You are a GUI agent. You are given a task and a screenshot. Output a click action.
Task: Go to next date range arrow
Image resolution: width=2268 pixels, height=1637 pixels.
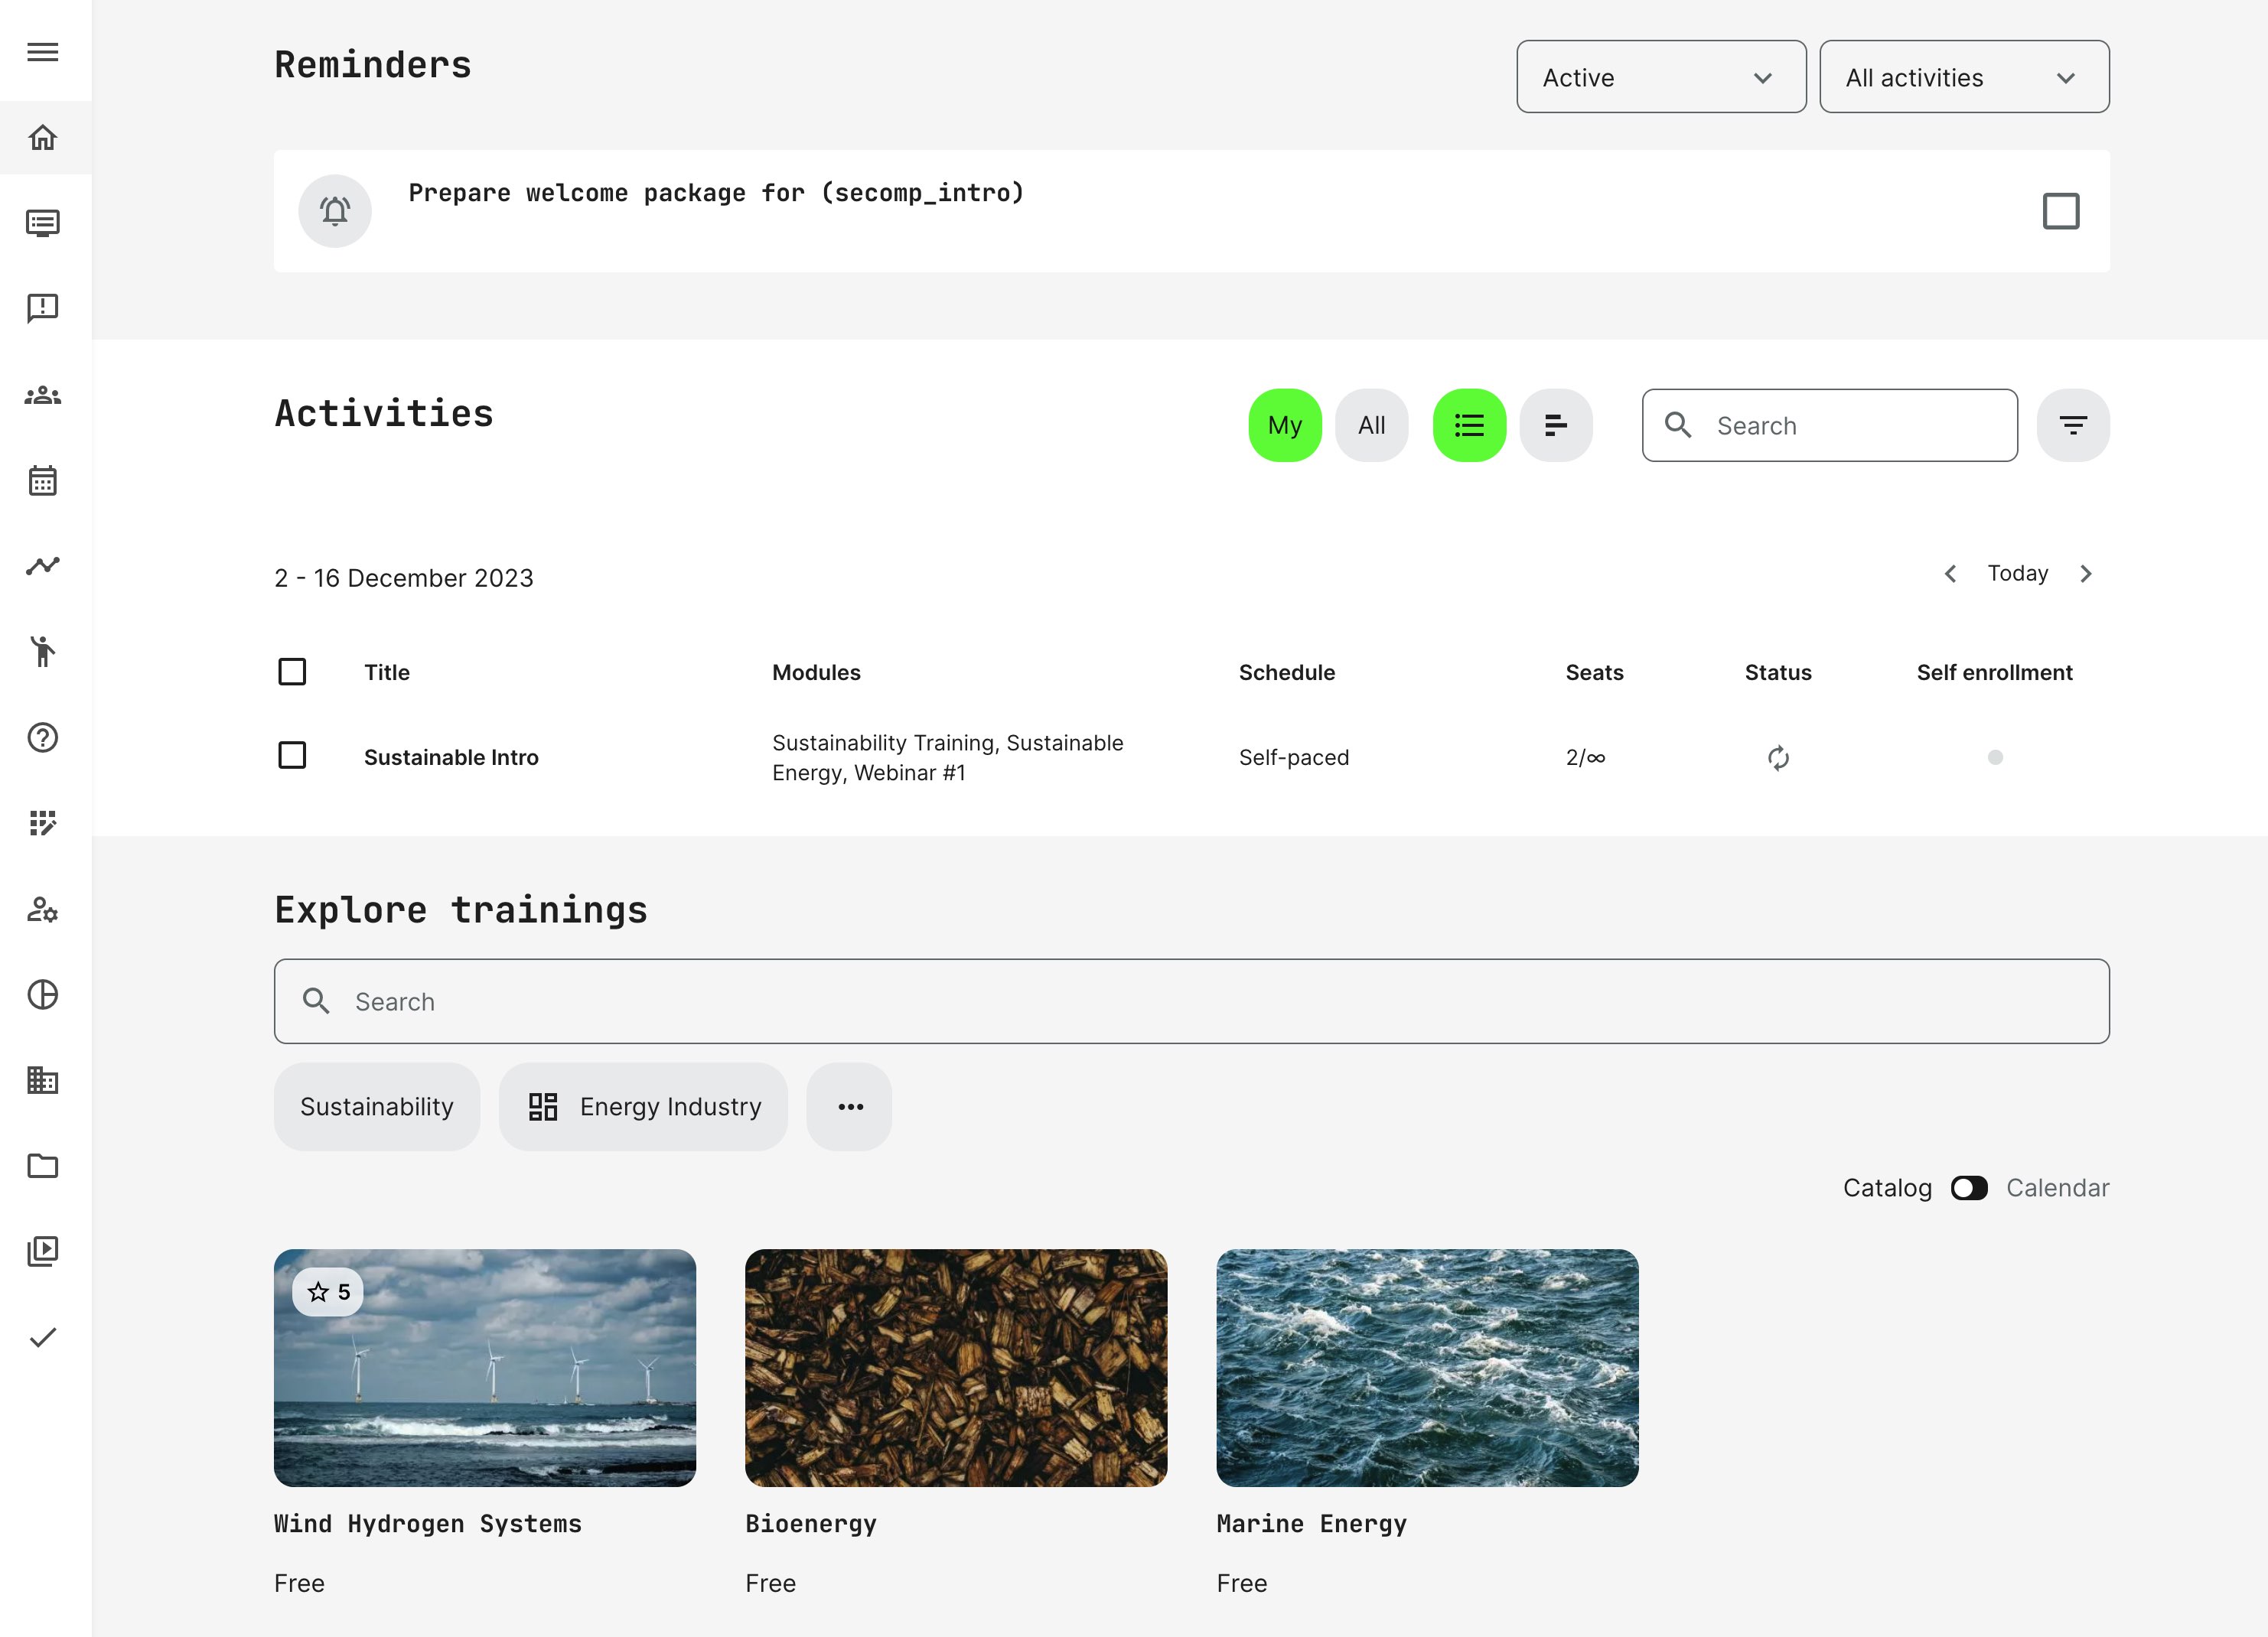coord(2085,574)
